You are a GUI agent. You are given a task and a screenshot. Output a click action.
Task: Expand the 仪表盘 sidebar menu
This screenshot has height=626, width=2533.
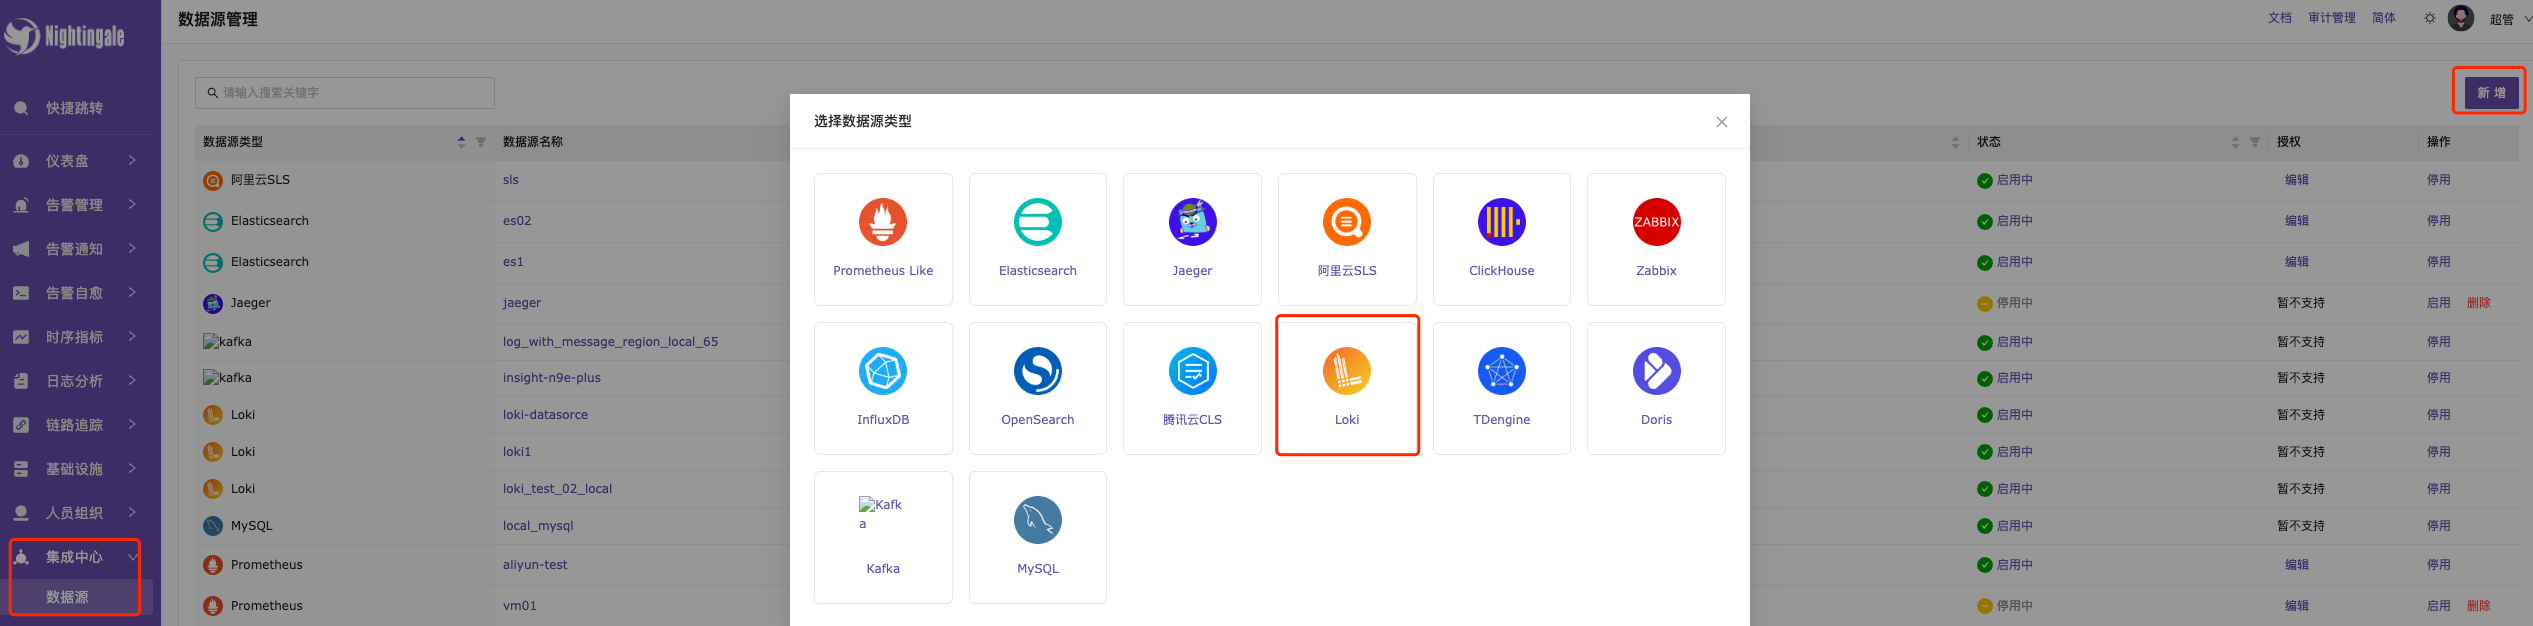tap(75, 161)
